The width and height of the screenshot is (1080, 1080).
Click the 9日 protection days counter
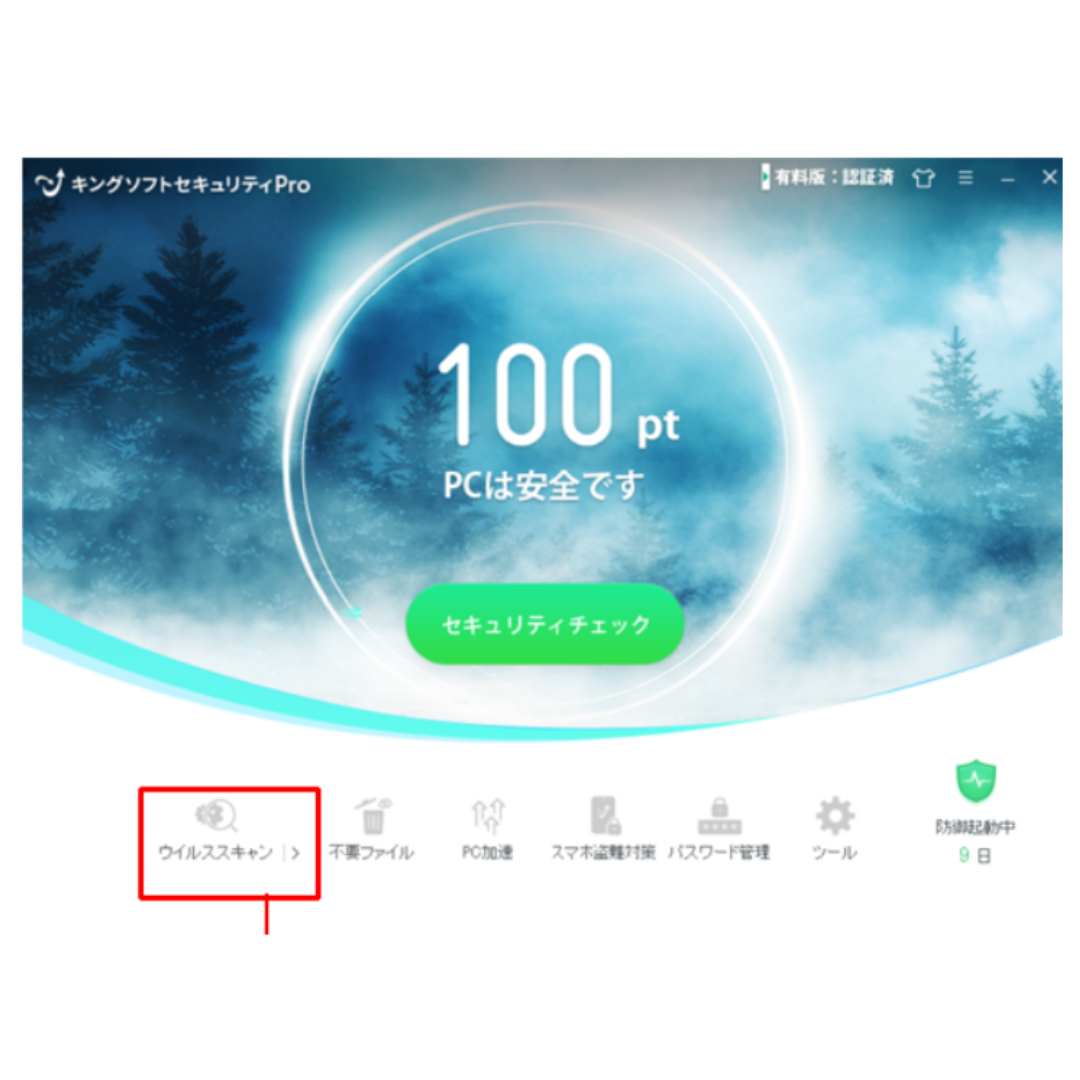[975, 855]
